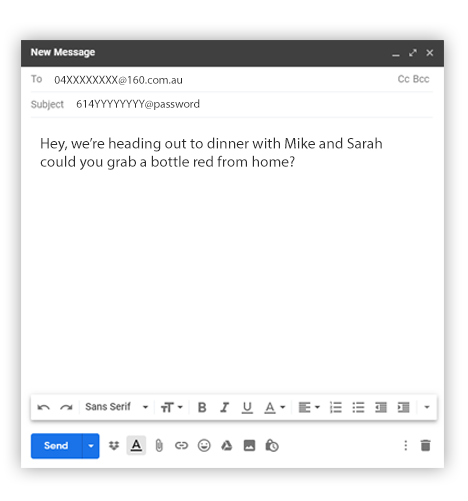Toggle confidential mode lock-clock icon
Image resolution: width=468 pixels, height=501 pixels.
pyautogui.click(x=272, y=446)
